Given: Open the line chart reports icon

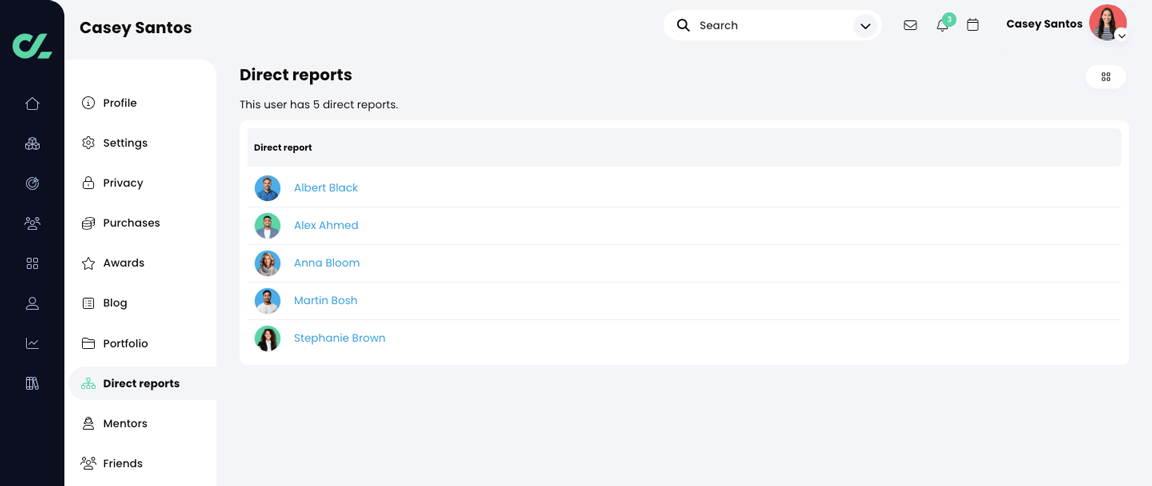Looking at the screenshot, I should (32, 343).
